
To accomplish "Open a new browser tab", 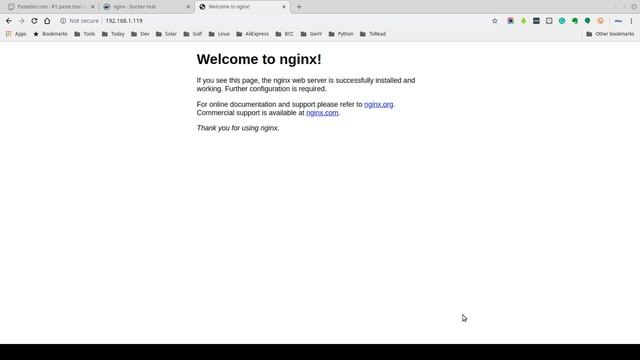I will tap(299, 7).
